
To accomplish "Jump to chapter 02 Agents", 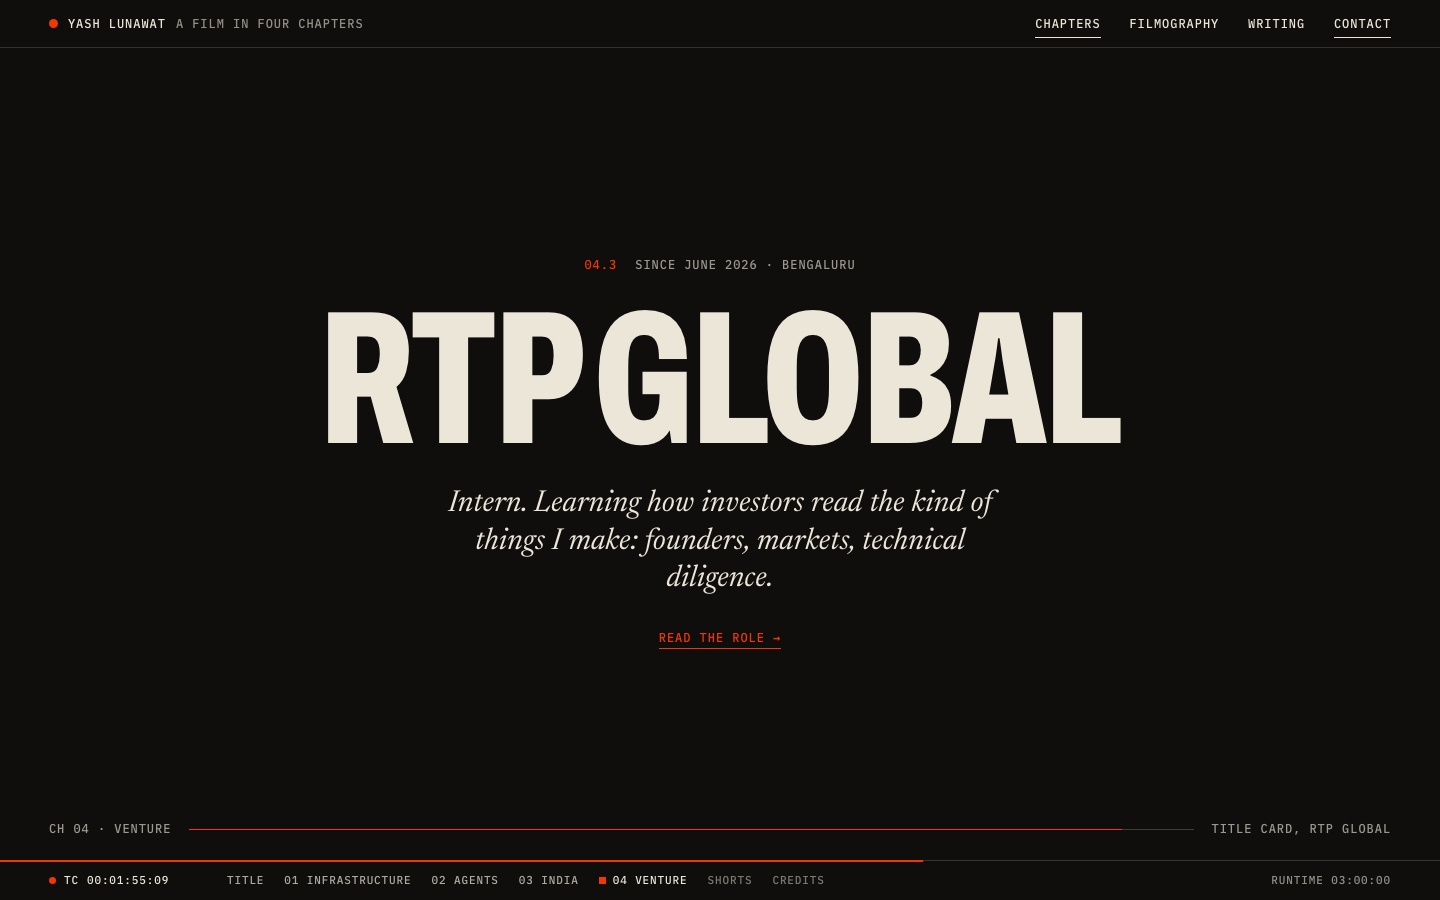I will [465, 881].
